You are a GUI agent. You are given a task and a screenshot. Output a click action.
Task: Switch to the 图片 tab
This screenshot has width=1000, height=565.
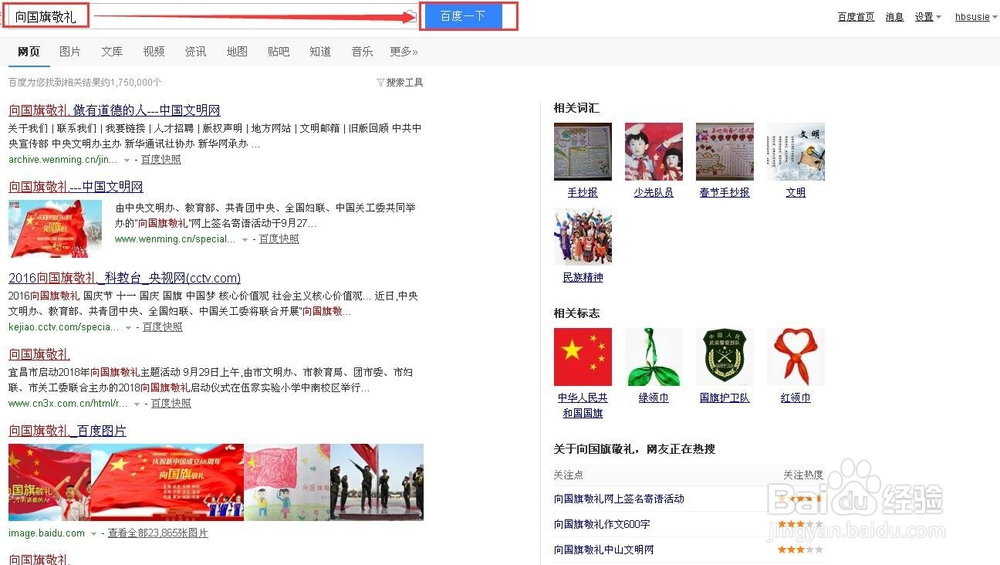pyautogui.click(x=70, y=52)
